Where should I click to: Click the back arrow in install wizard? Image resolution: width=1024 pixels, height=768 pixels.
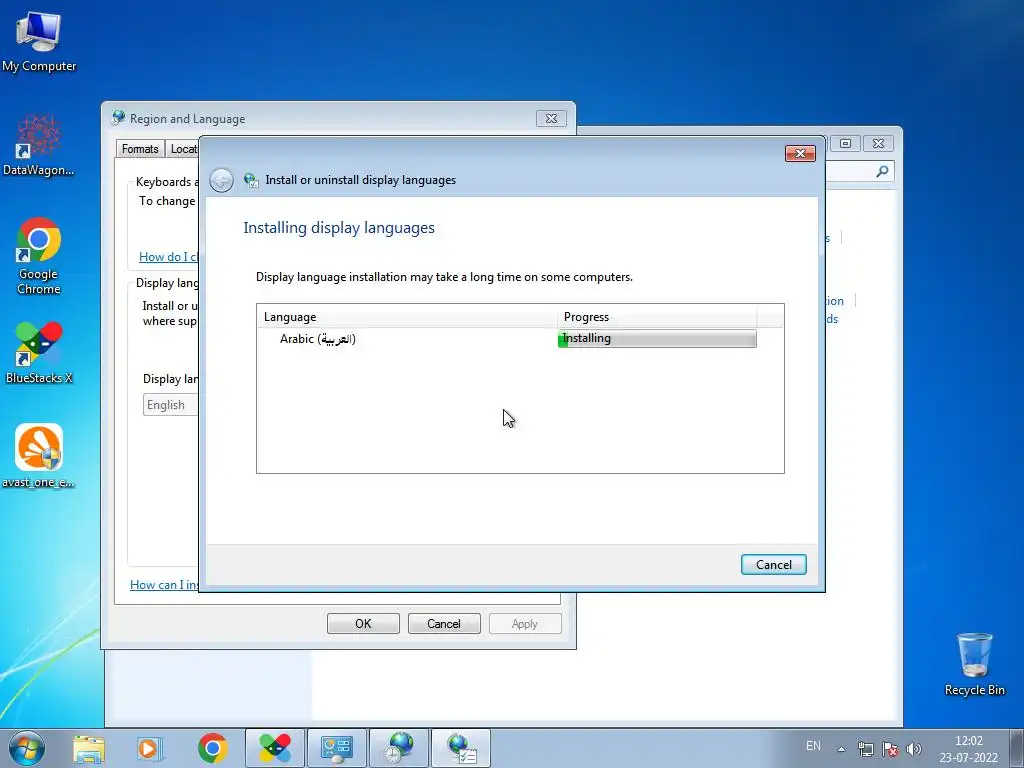coord(221,180)
